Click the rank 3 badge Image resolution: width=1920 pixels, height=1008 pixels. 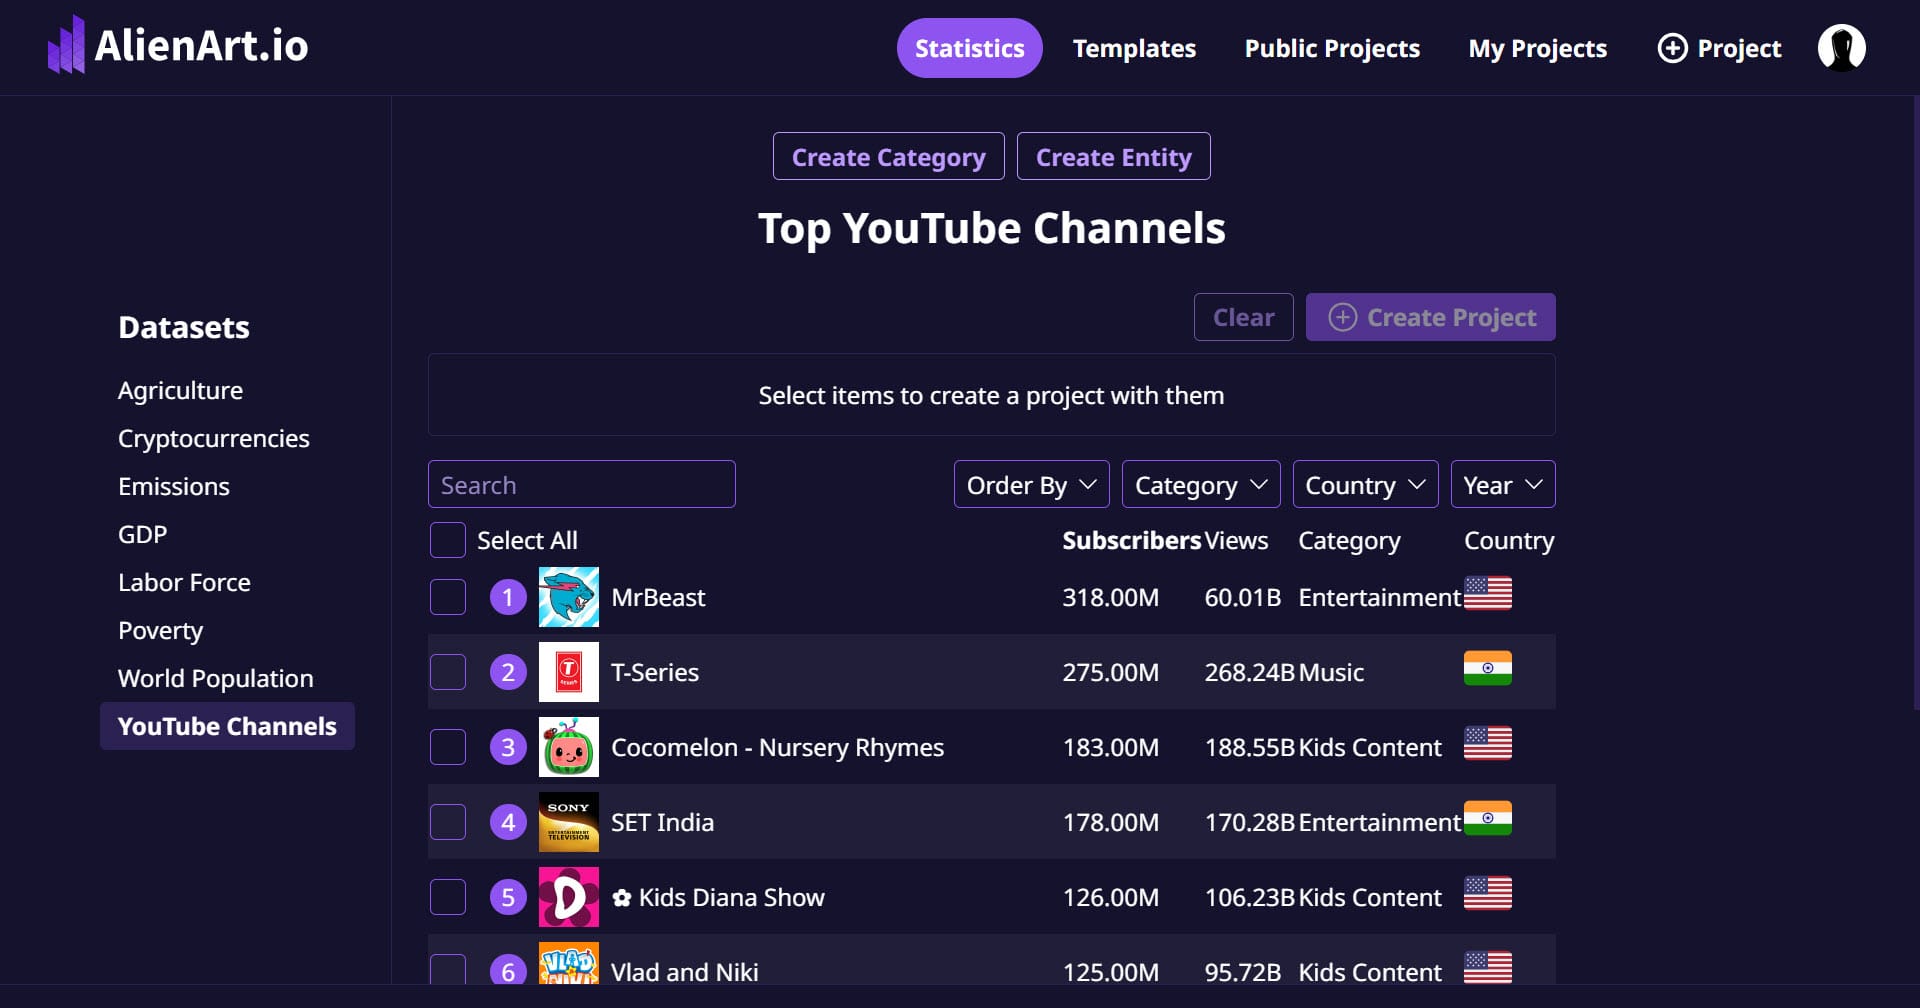coord(508,747)
